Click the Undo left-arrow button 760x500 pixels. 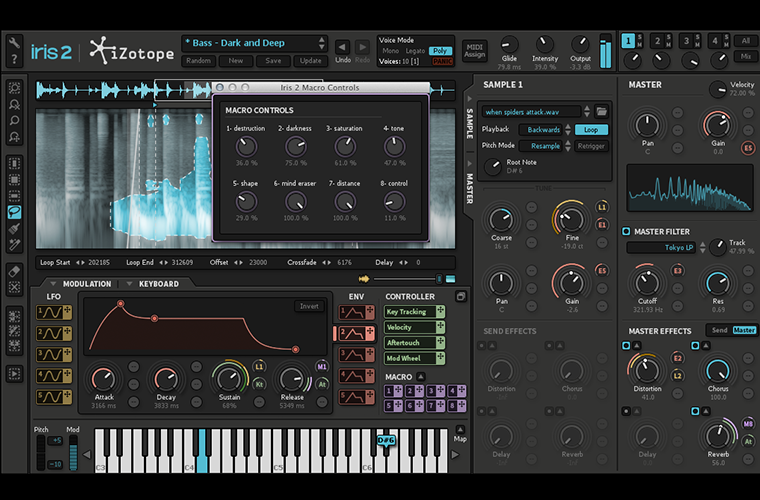click(x=343, y=47)
